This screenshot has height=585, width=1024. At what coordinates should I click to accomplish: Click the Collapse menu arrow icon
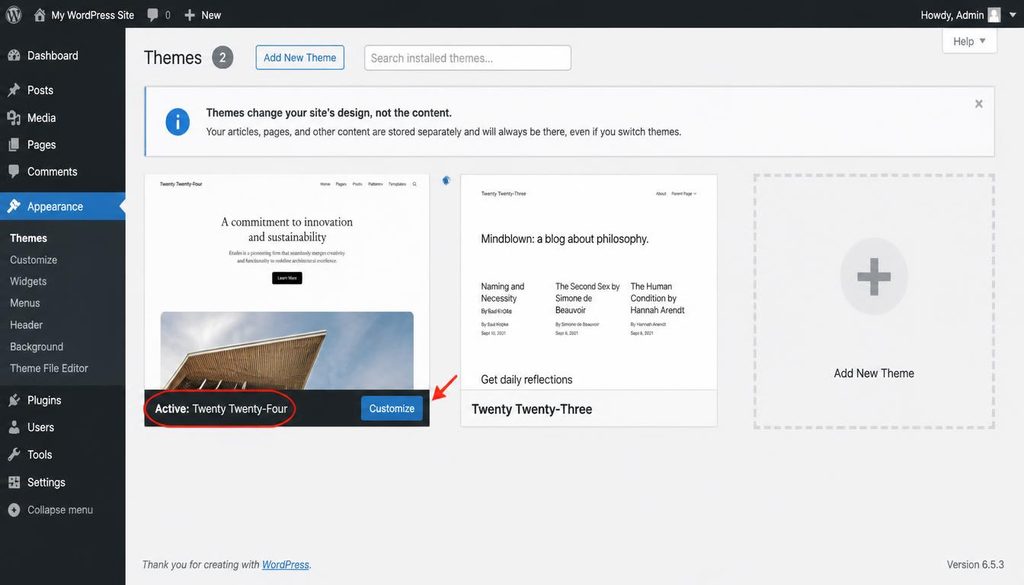click(x=14, y=510)
